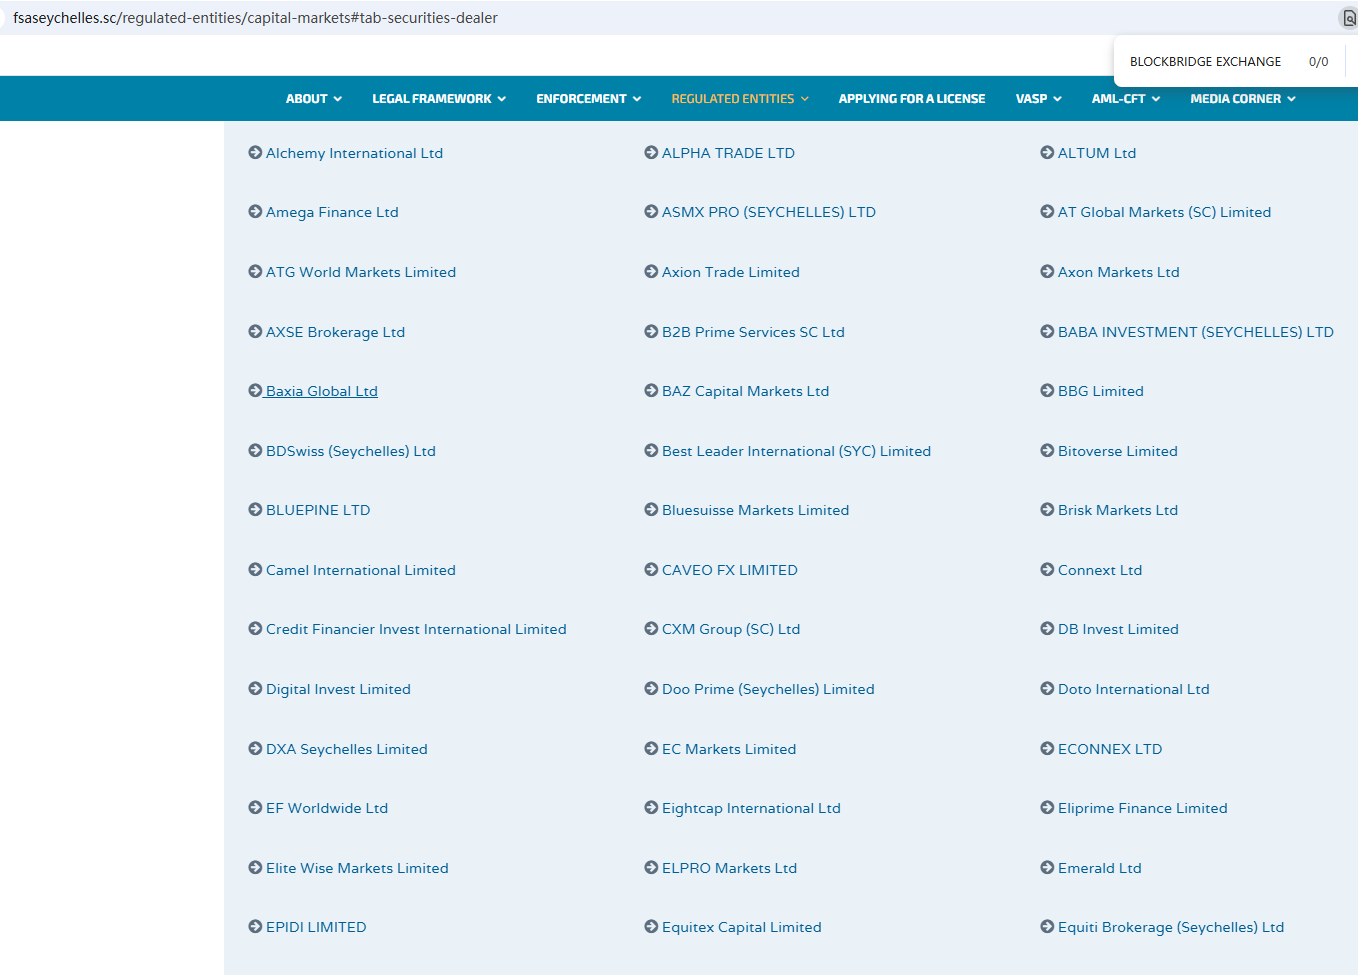
Task: Click the arrow icon beside Bitoverse Limited
Action: [x=1047, y=451]
